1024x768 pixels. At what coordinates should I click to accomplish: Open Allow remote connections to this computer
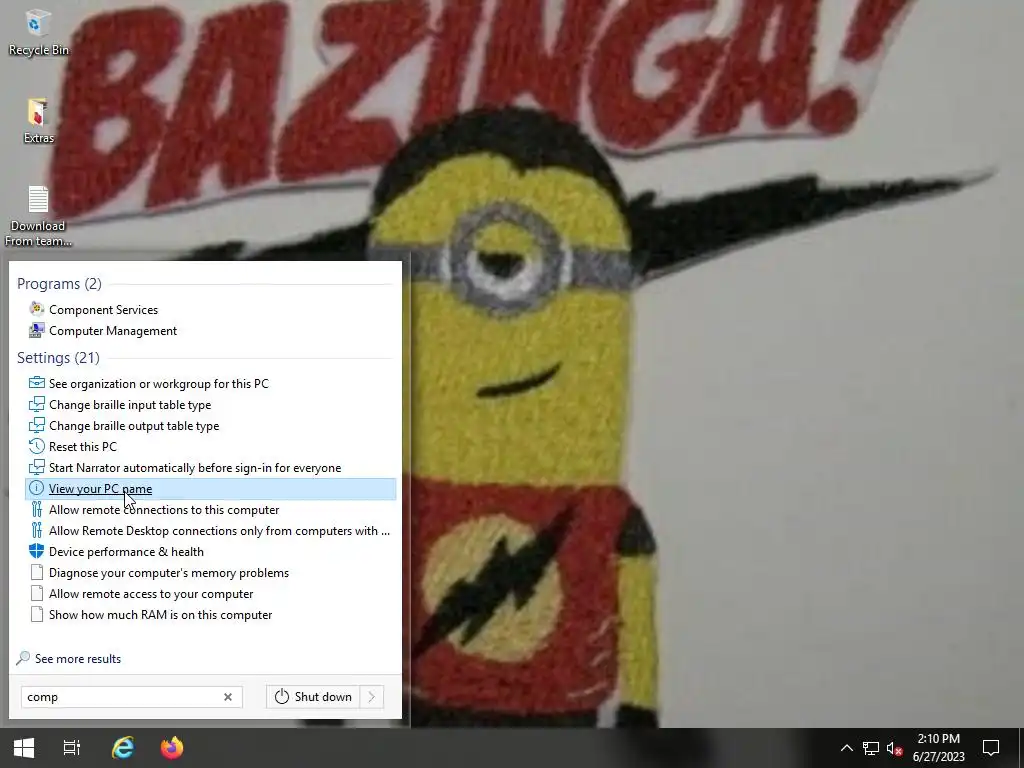point(164,509)
